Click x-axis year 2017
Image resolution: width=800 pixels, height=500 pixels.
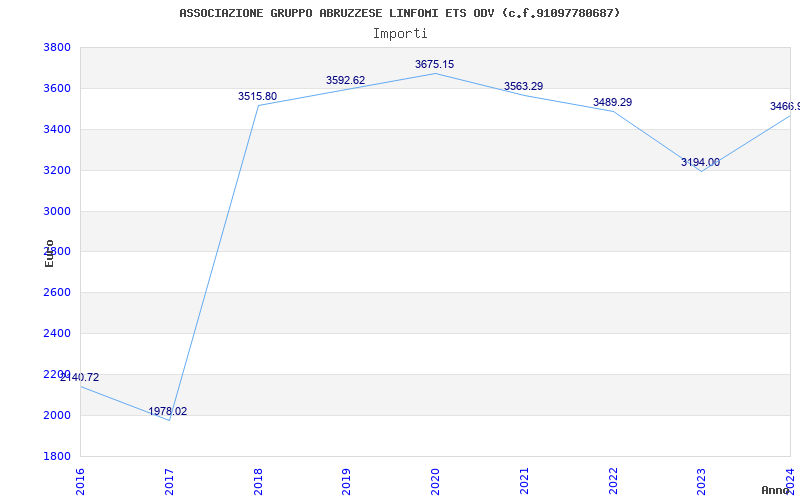click(x=169, y=481)
